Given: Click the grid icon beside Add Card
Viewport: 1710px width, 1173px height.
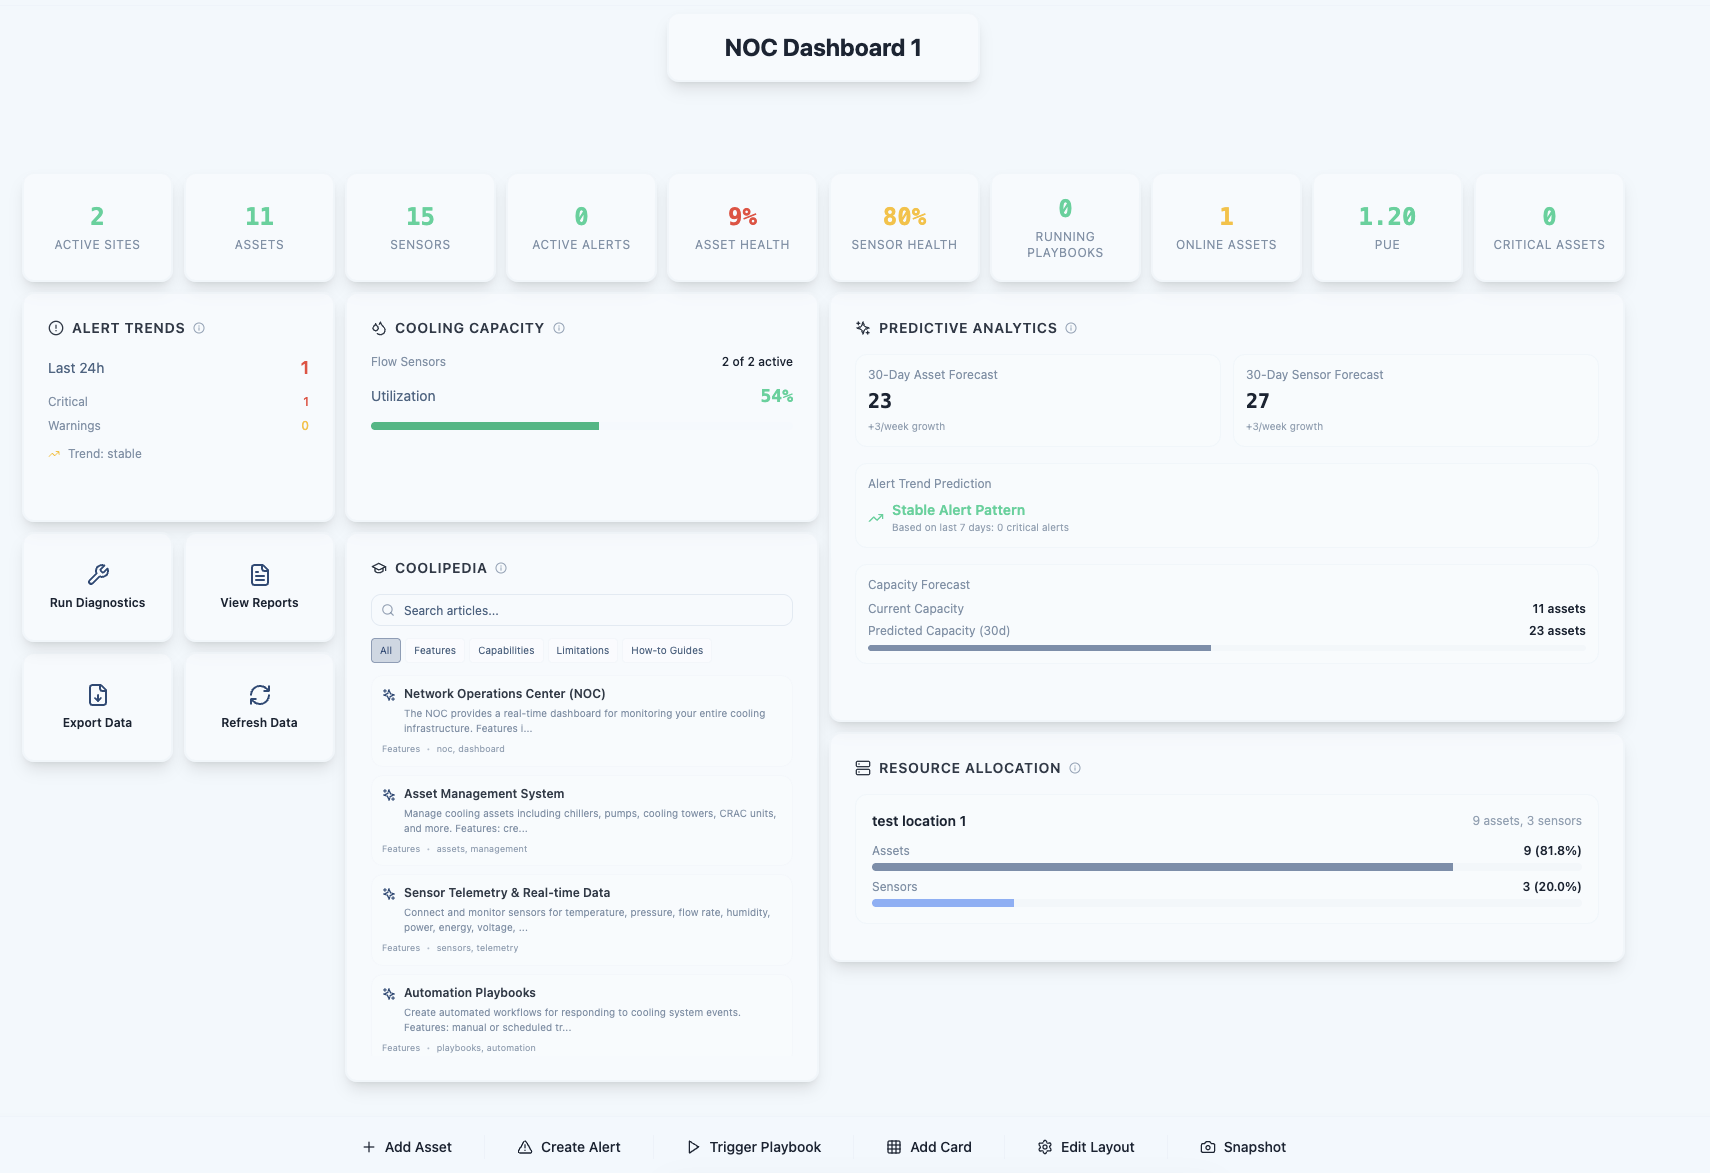Looking at the screenshot, I should [x=894, y=1147].
